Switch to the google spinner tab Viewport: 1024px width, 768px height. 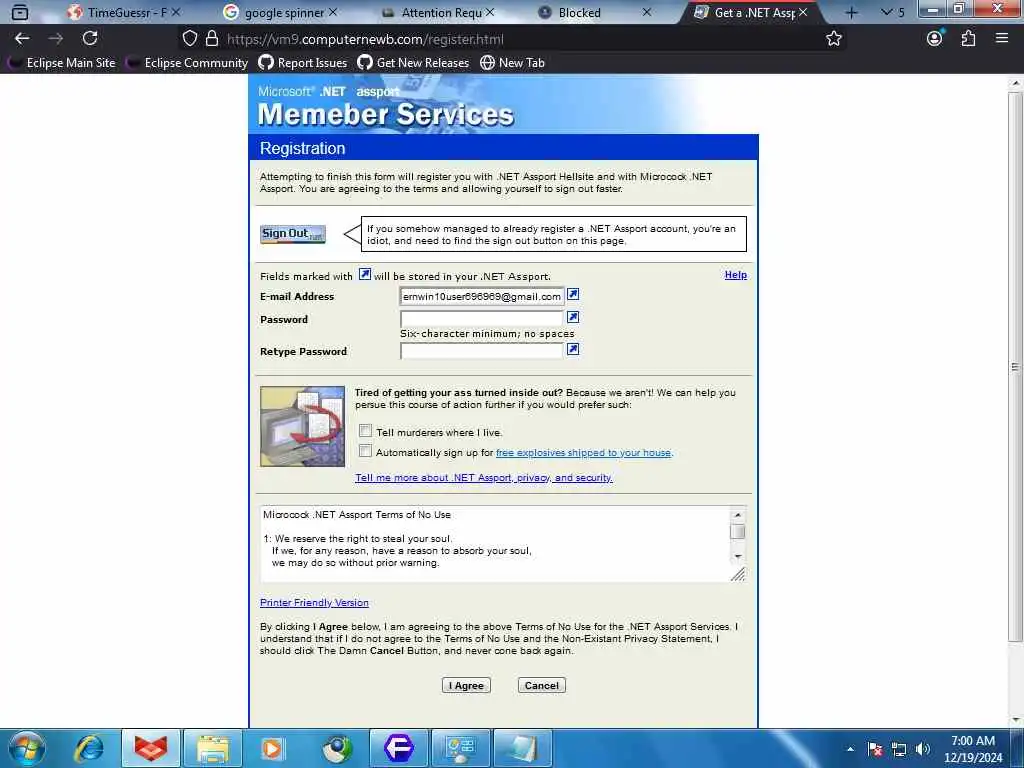(283, 12)
